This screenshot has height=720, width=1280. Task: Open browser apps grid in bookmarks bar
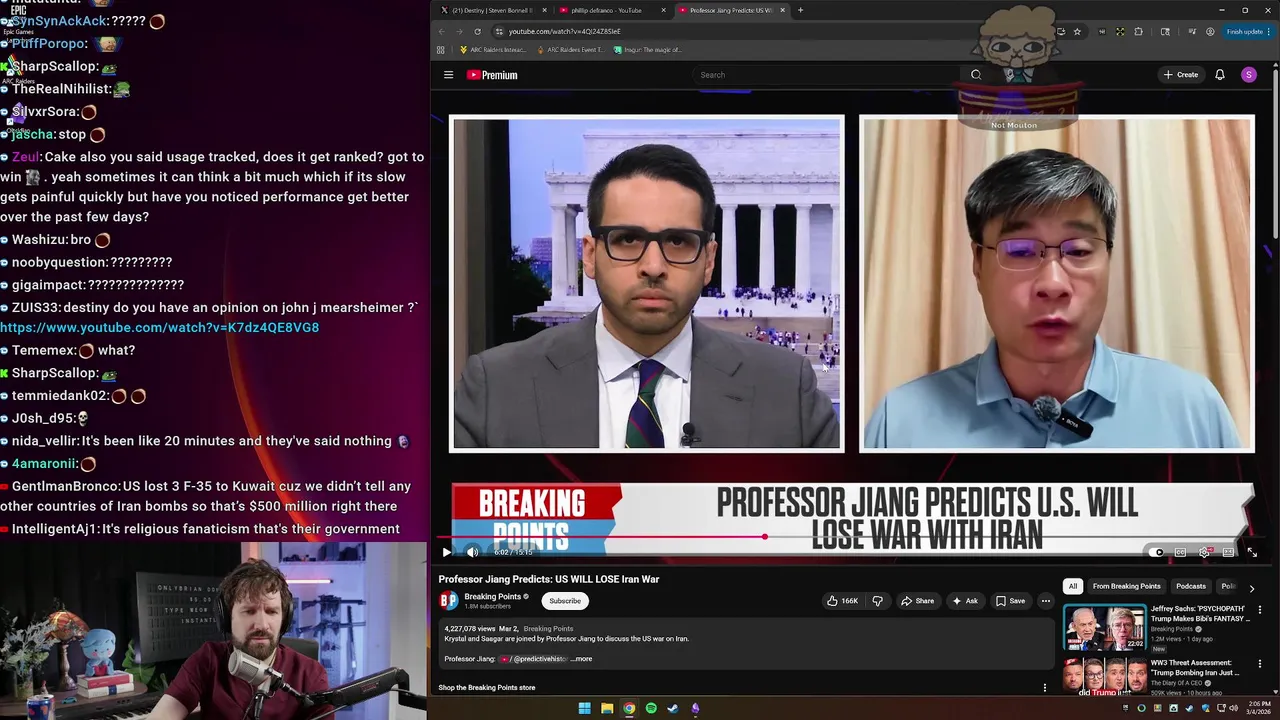pyautogui.click(x=441, y=50)
